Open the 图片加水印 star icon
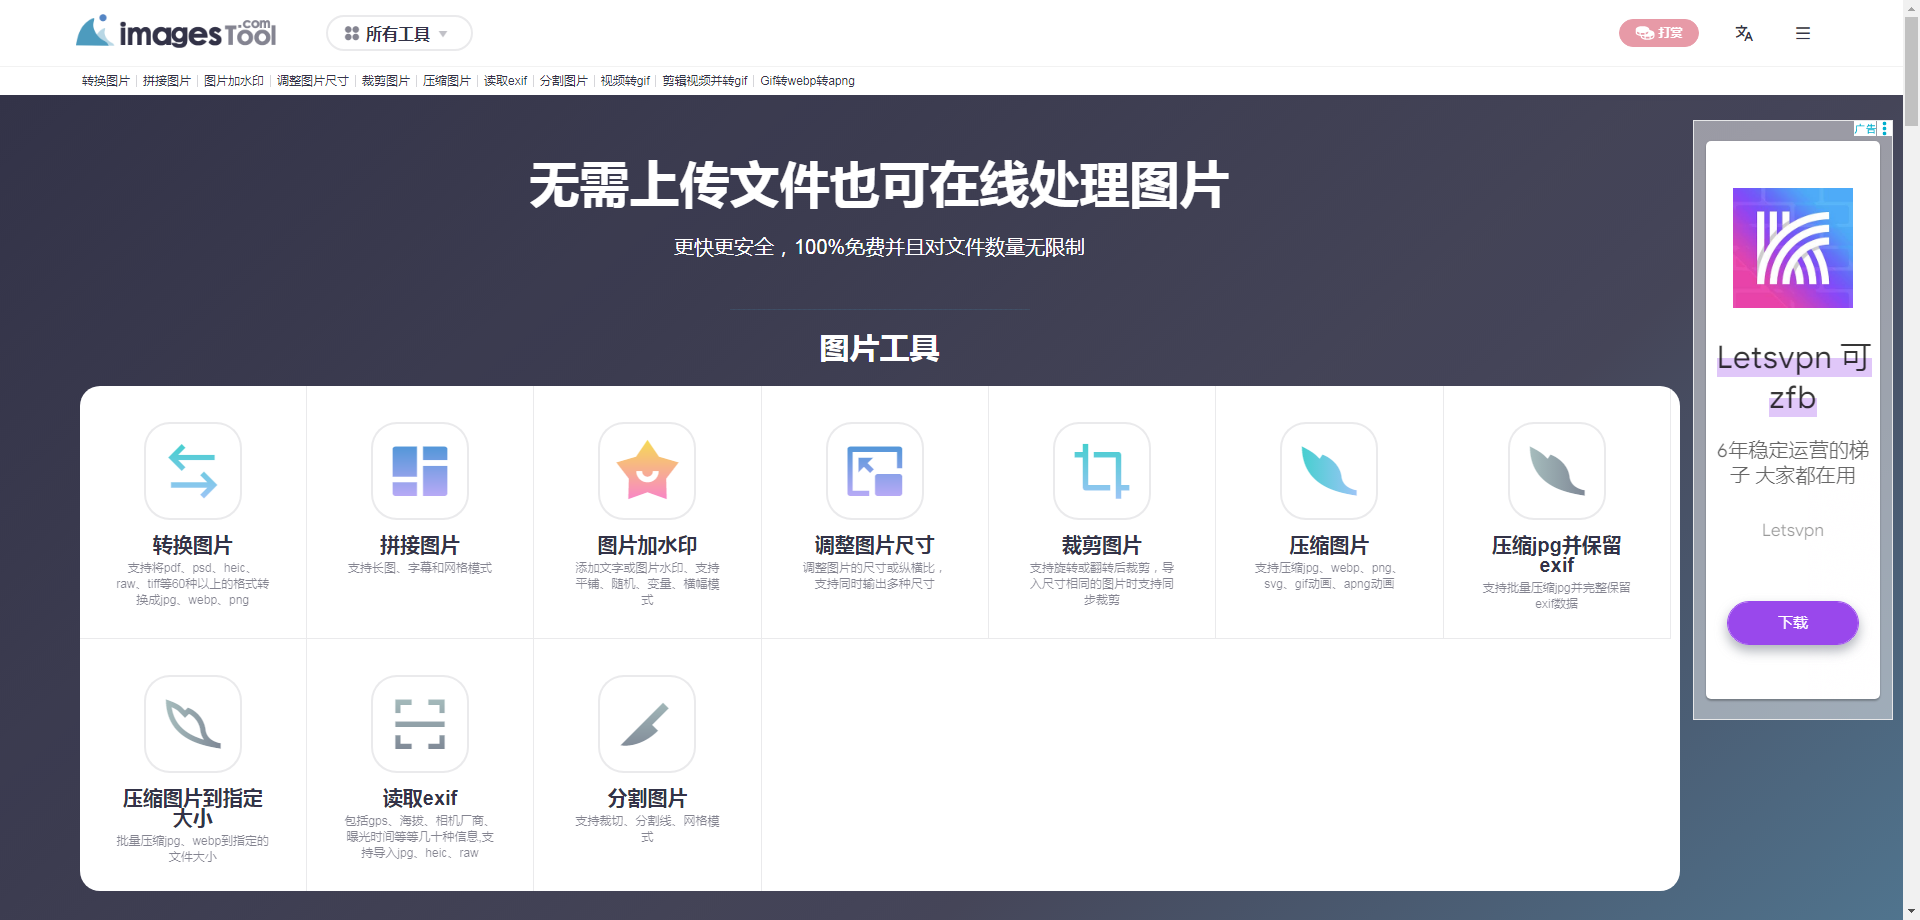 [647, 471]
